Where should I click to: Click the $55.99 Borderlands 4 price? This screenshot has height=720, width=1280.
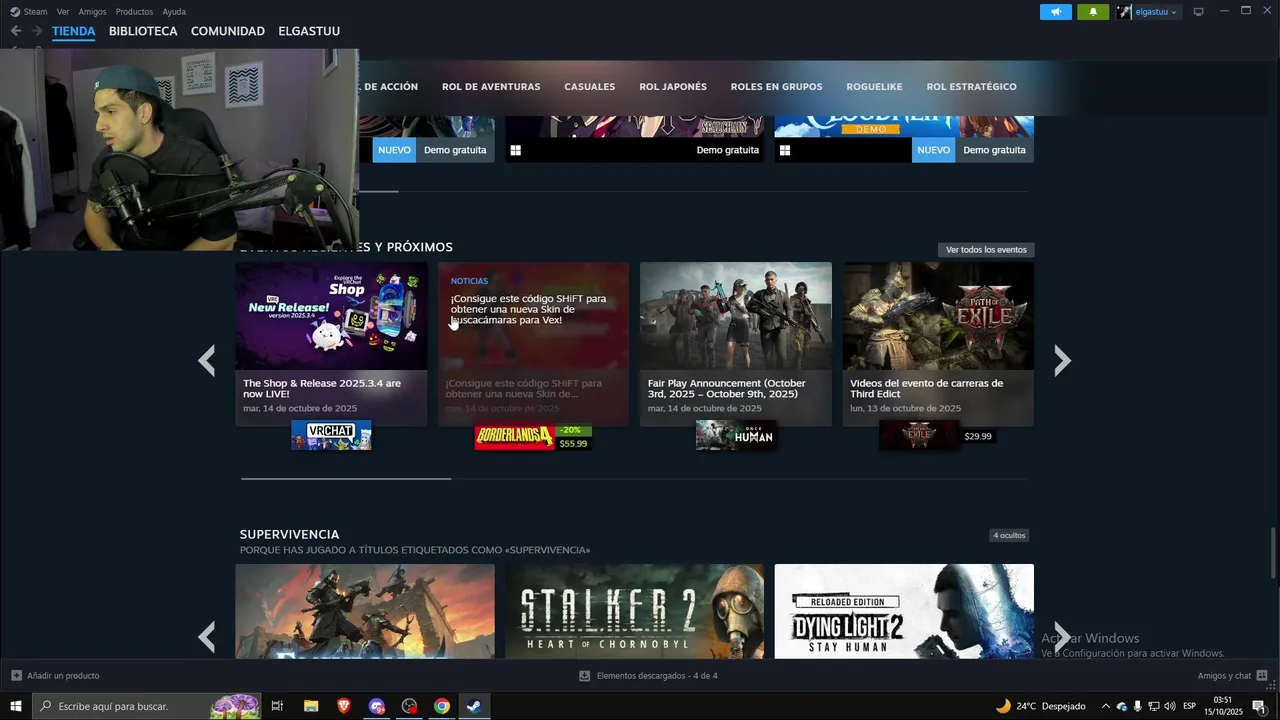point(573,443)
